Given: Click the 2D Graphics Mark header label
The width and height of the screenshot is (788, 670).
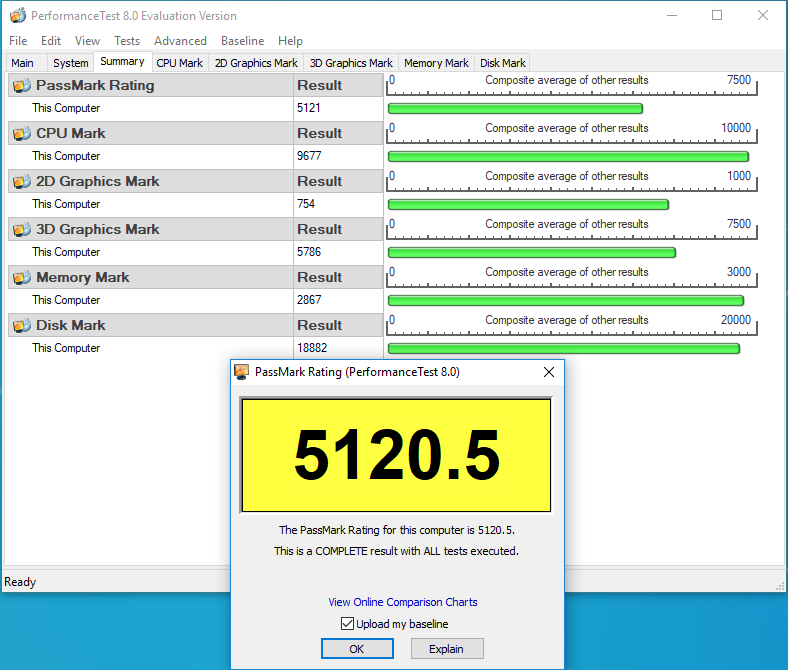Looking at the screenshot, I should point(97,181).
